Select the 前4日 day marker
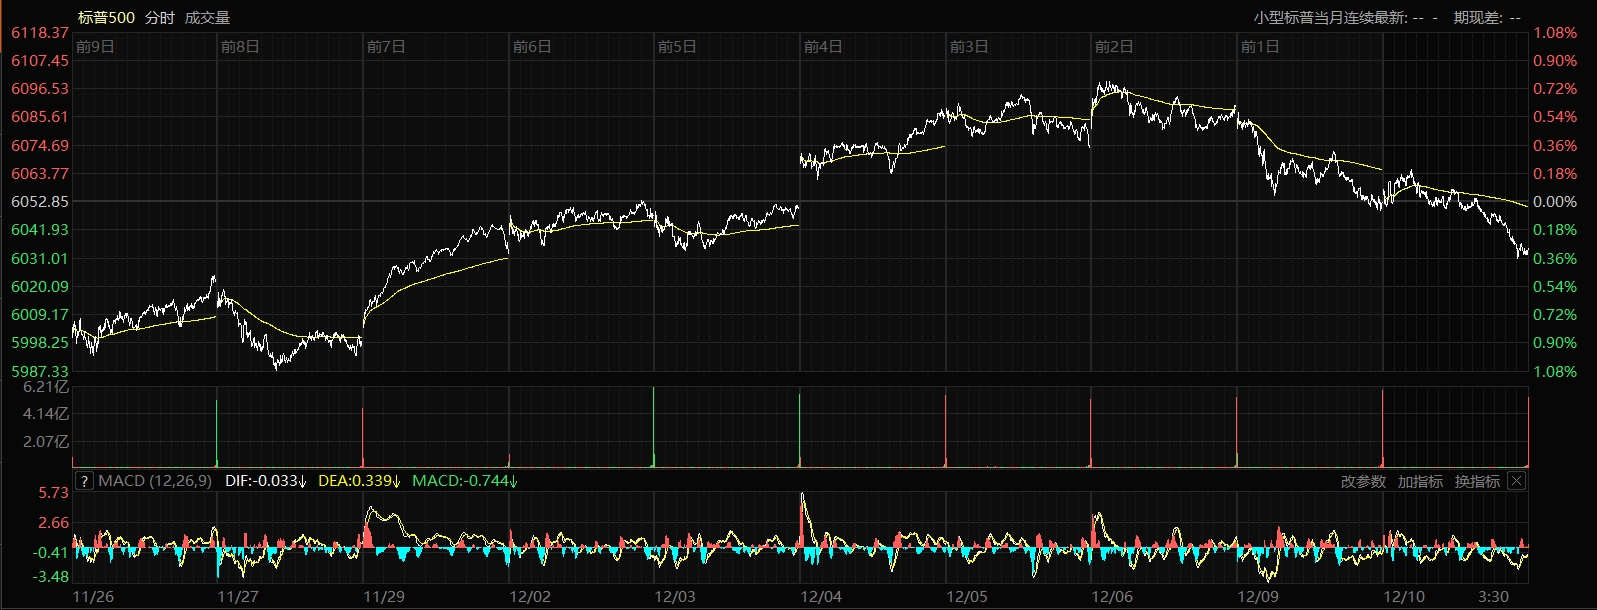Image resolution: width=1597 pixels, height=610 pixels. 823,47
